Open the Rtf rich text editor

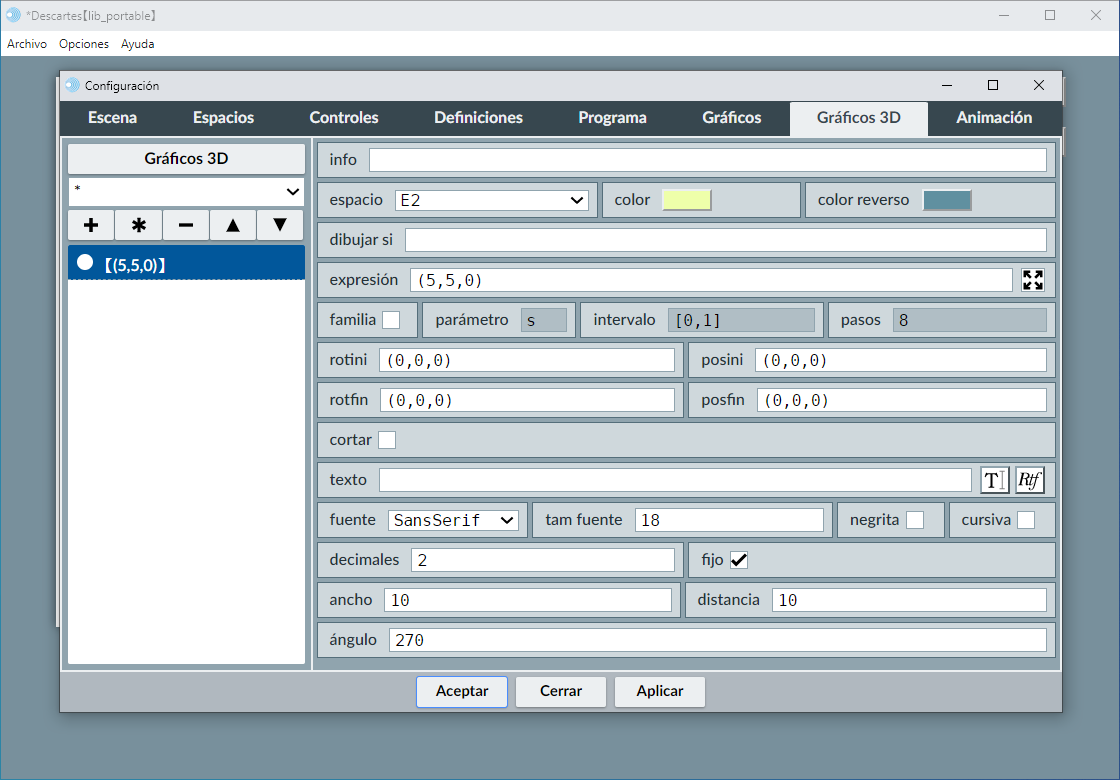pos(1030,480)
